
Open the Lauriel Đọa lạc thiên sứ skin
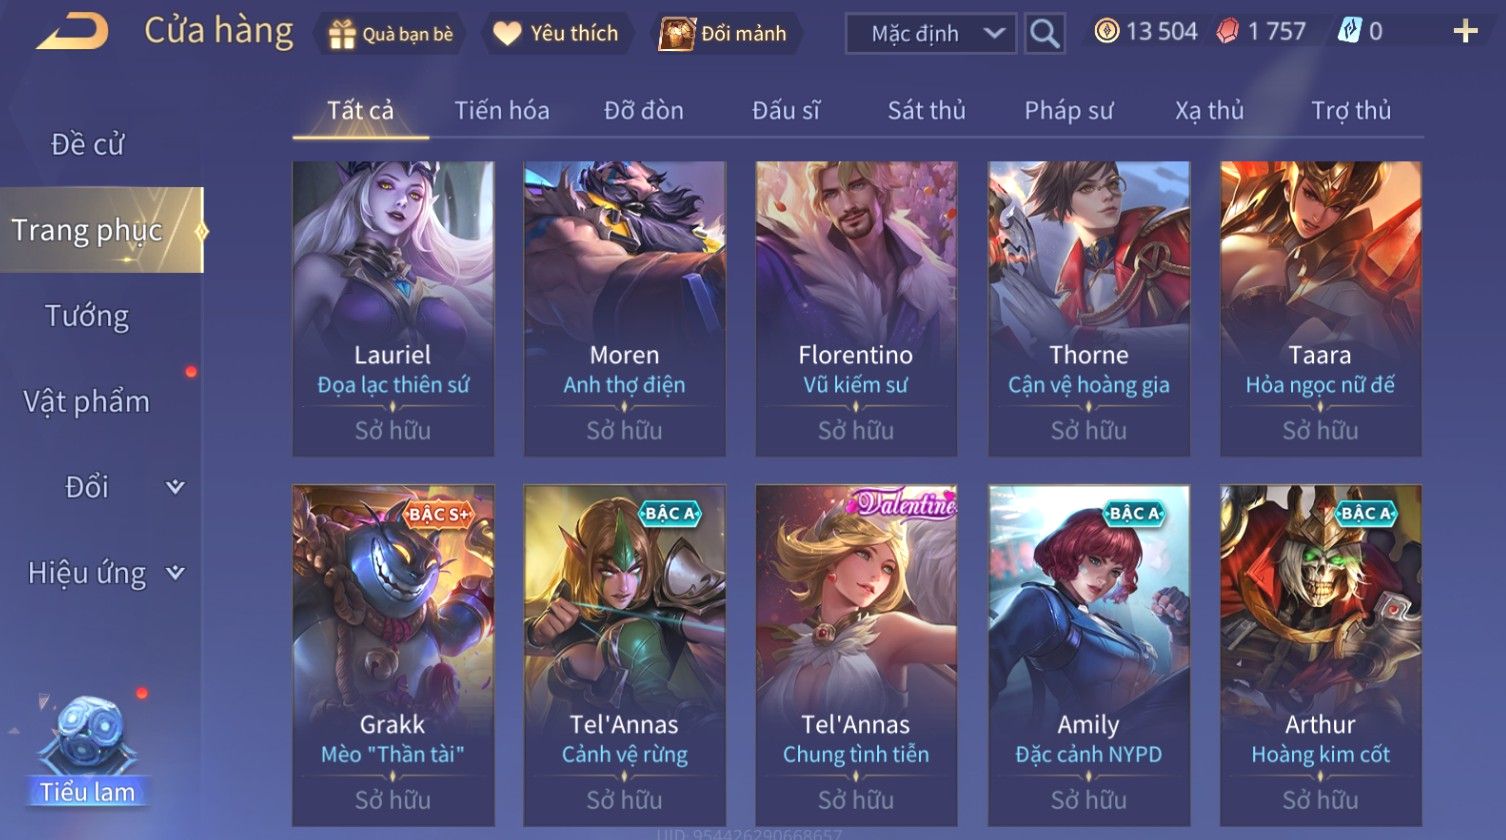pyautogui.click(x=393, y=309)
